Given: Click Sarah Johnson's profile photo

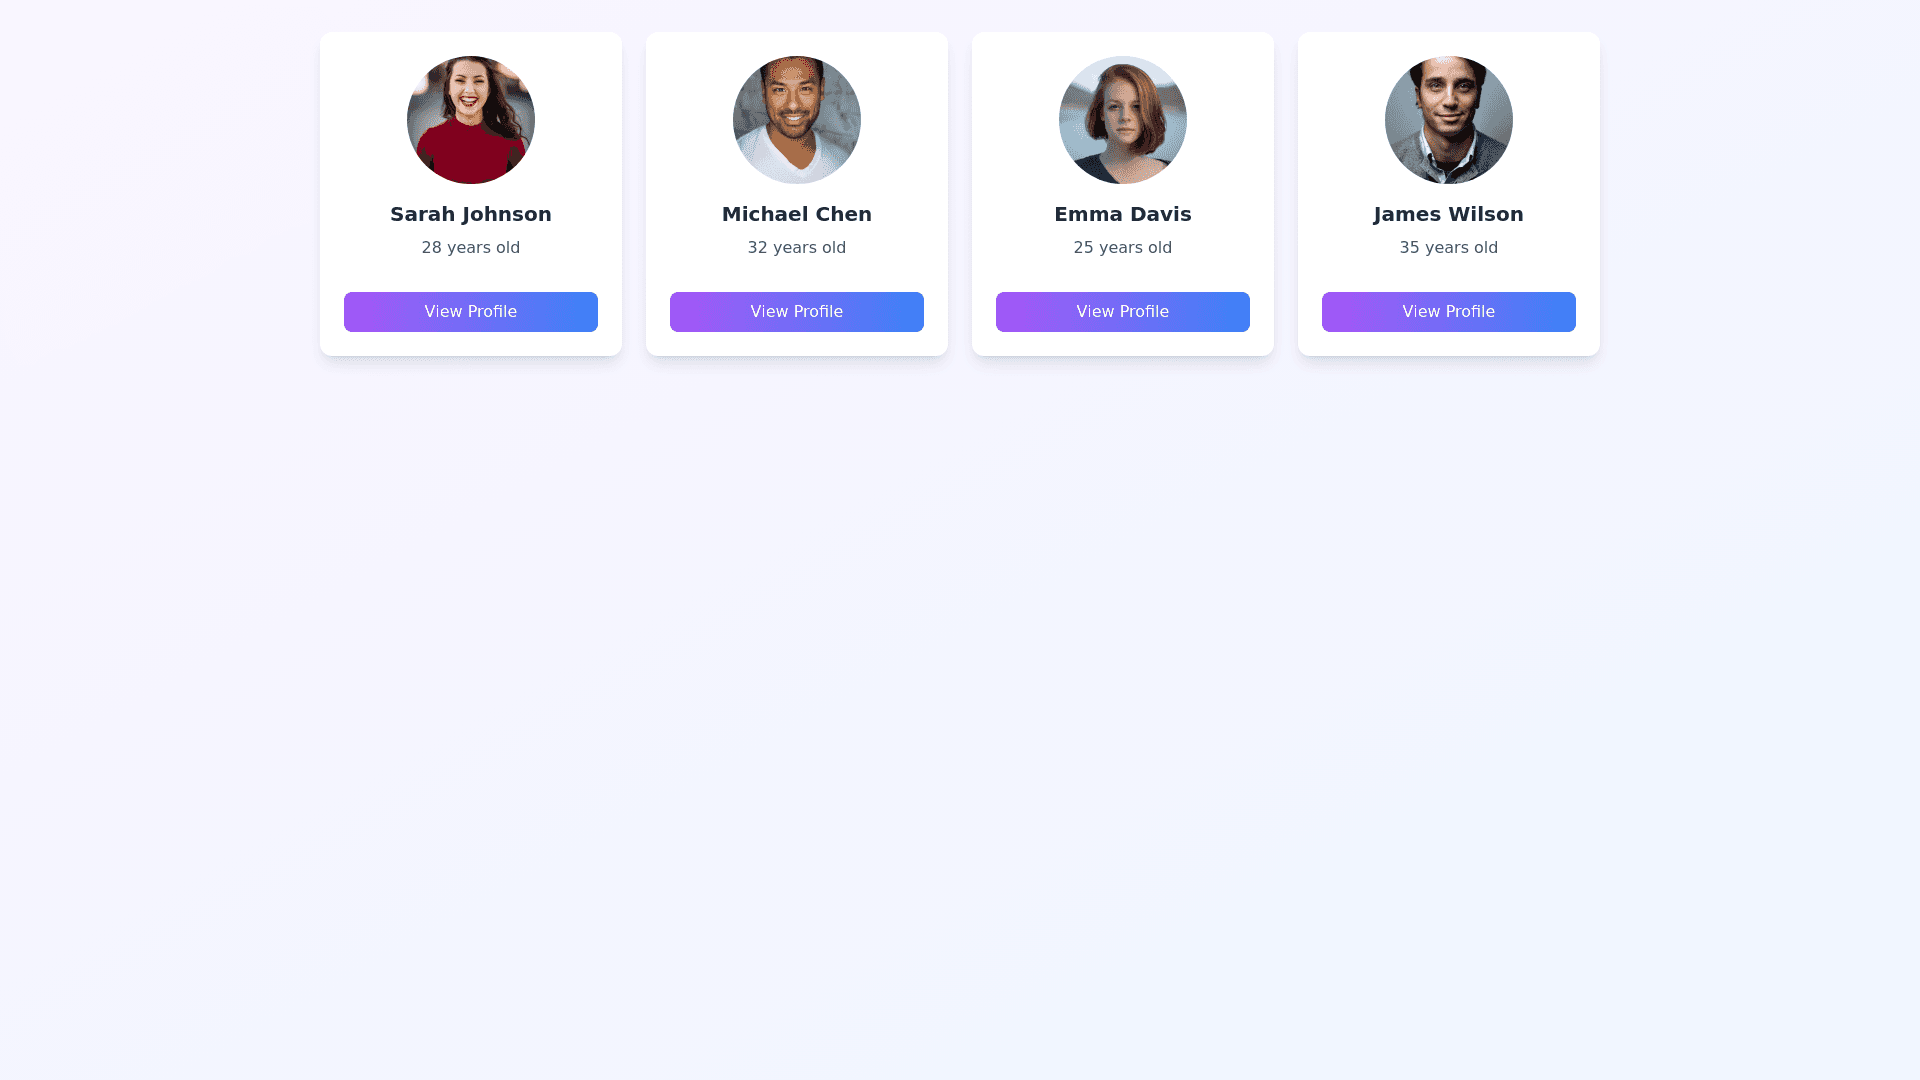Looking at the screenshot, I should [470, 120].
